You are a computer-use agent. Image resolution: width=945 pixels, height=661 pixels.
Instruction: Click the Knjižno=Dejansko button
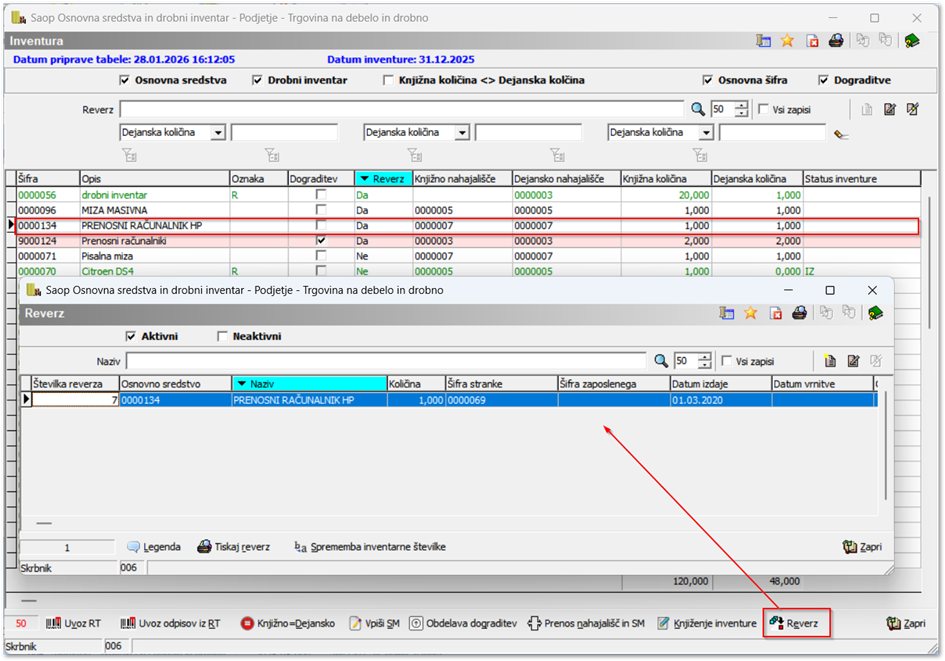tap(288, 624)
